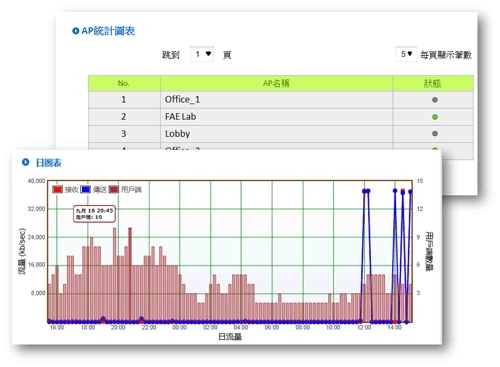Click the 12:00 x-axis tick label
The height and width of the screenshot is (367, 500).
pyautogui.click(x=364, y=328)
